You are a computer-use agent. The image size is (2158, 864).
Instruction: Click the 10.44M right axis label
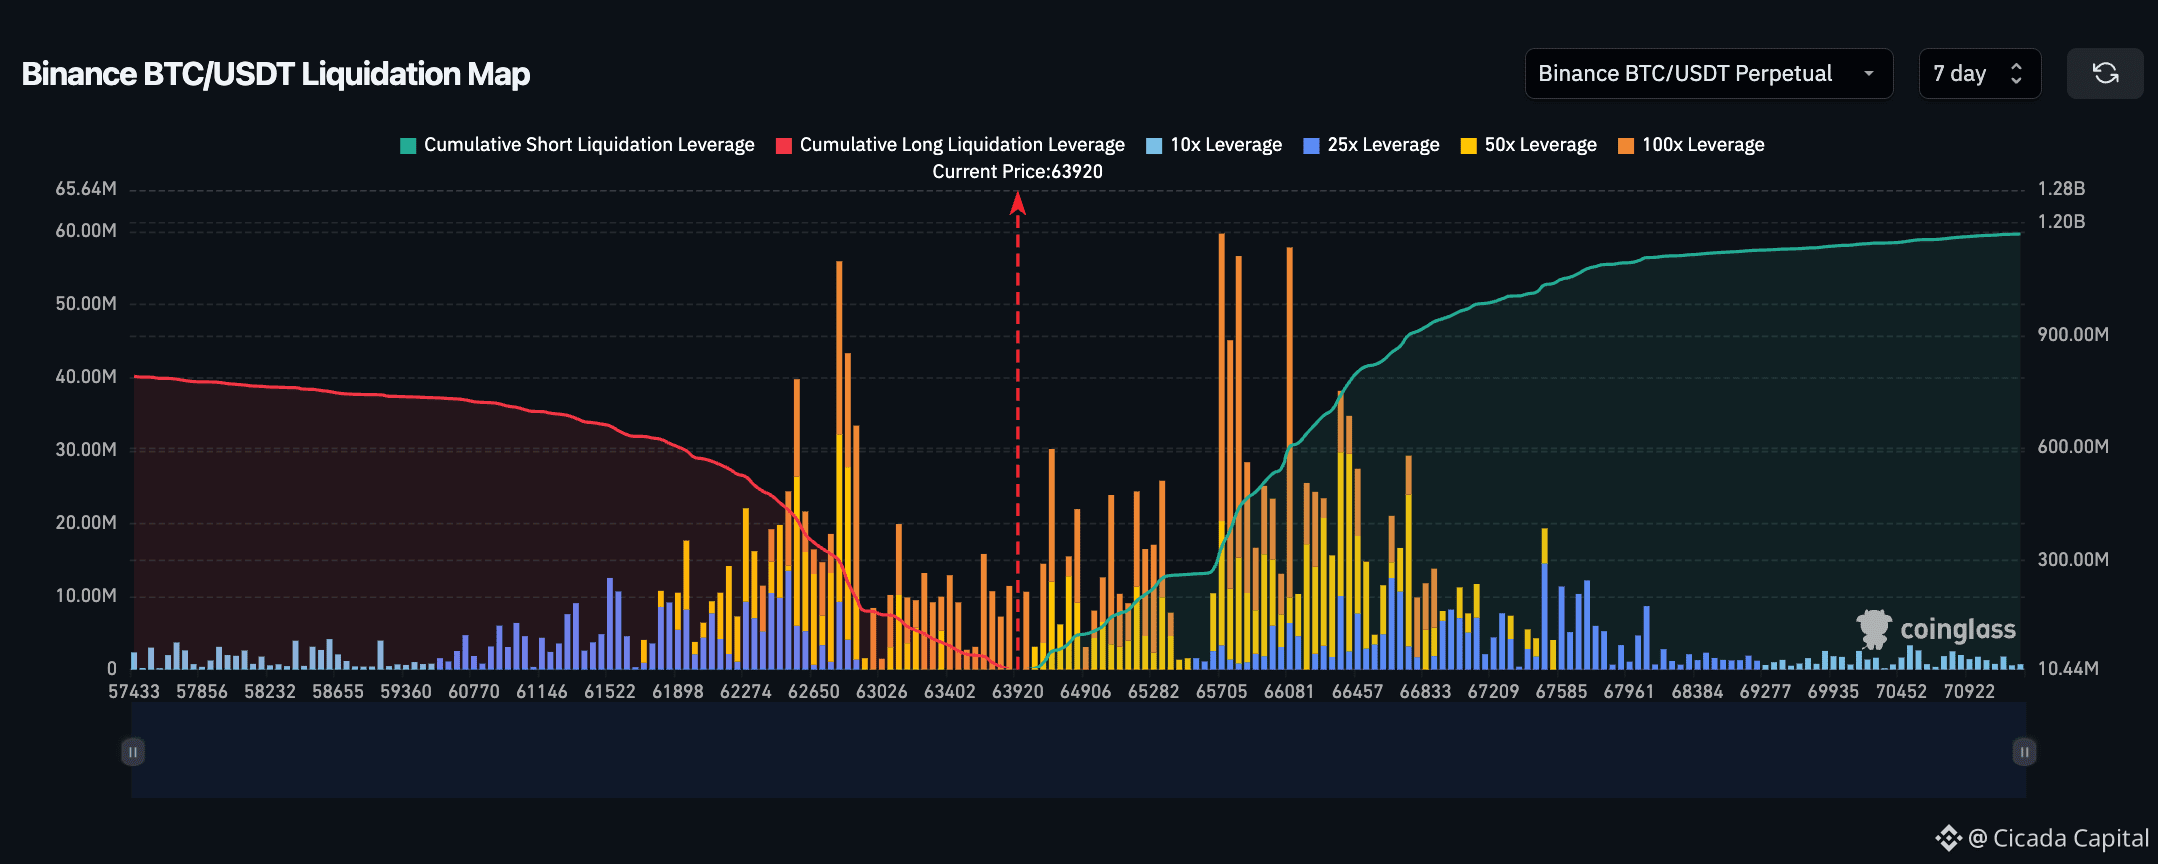click(2068, 669)
